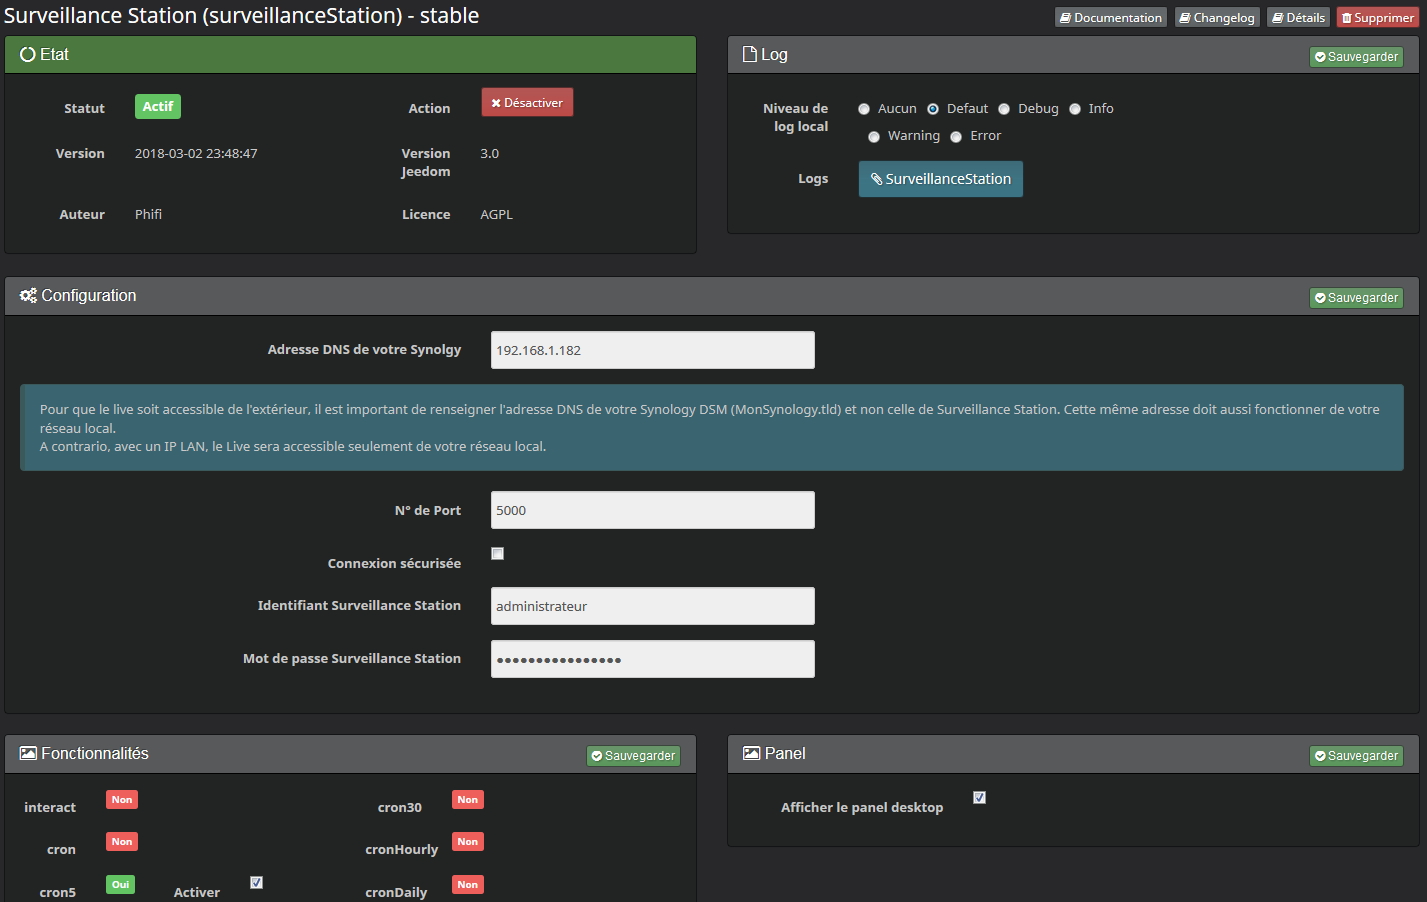
Task: Open the SurveillanceStation logs
Action: click(940, 179)
